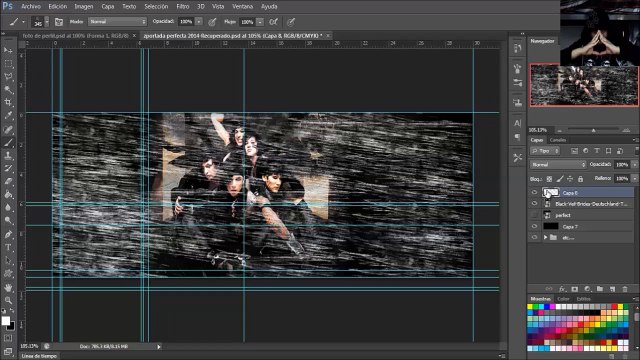Enable airbrush-style build-up effect
This screenshot has width=640, height=360.
click(273, 22)
